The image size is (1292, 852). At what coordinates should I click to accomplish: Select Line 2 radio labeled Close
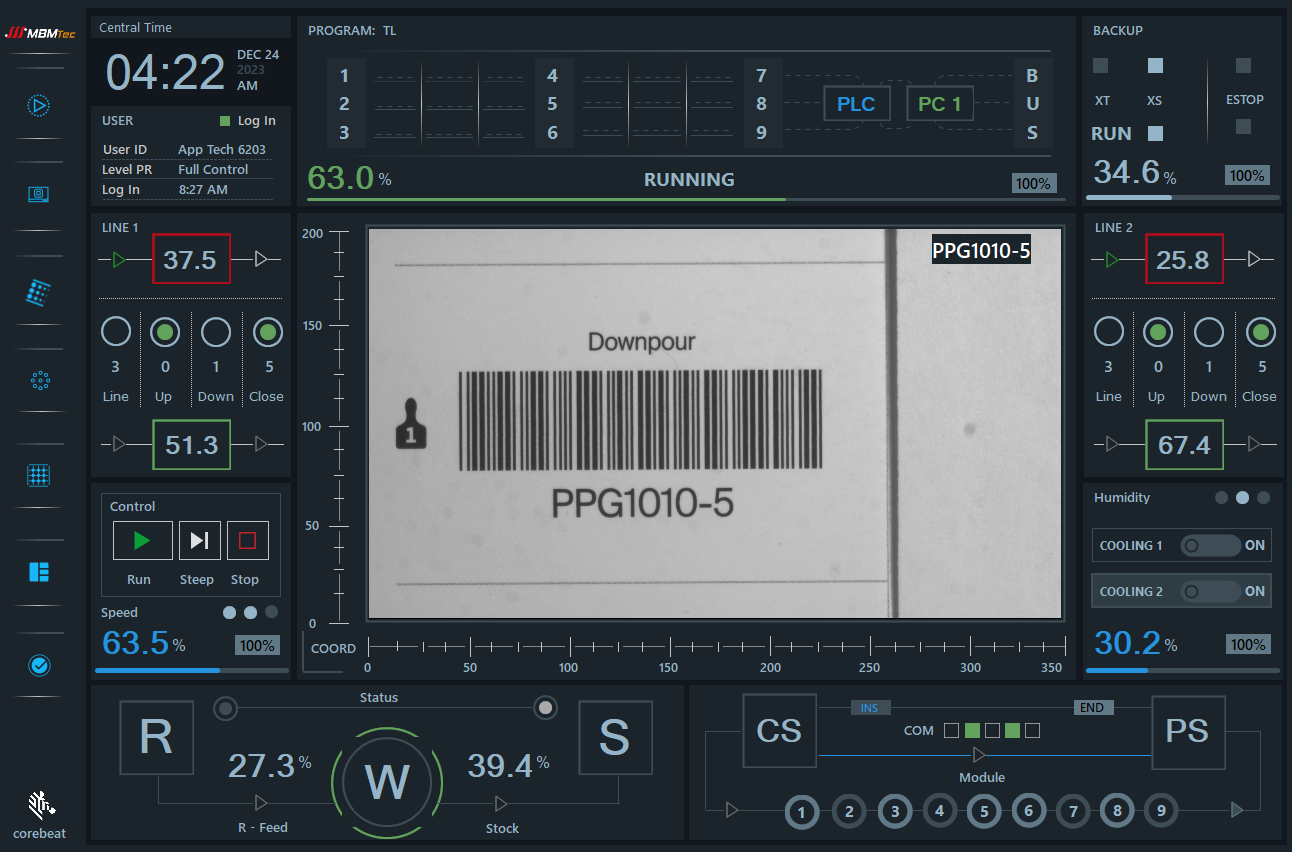1260,332
